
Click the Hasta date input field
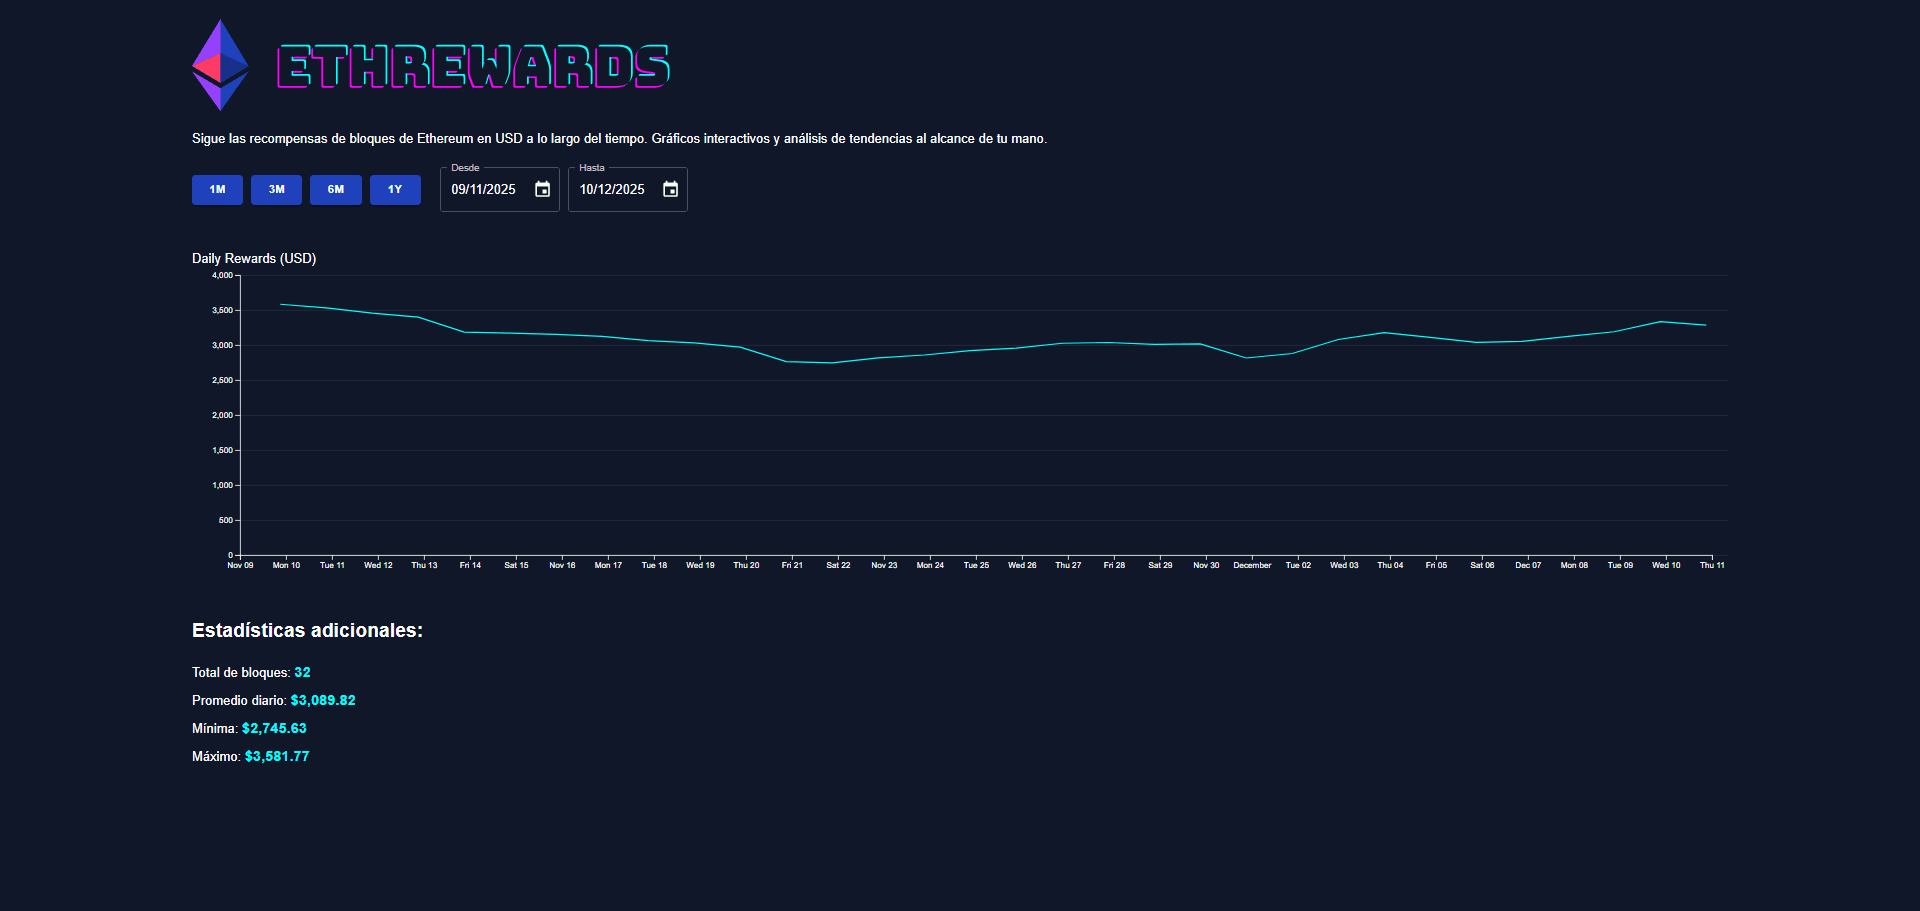pyautogui.click(x=618, y=189)
